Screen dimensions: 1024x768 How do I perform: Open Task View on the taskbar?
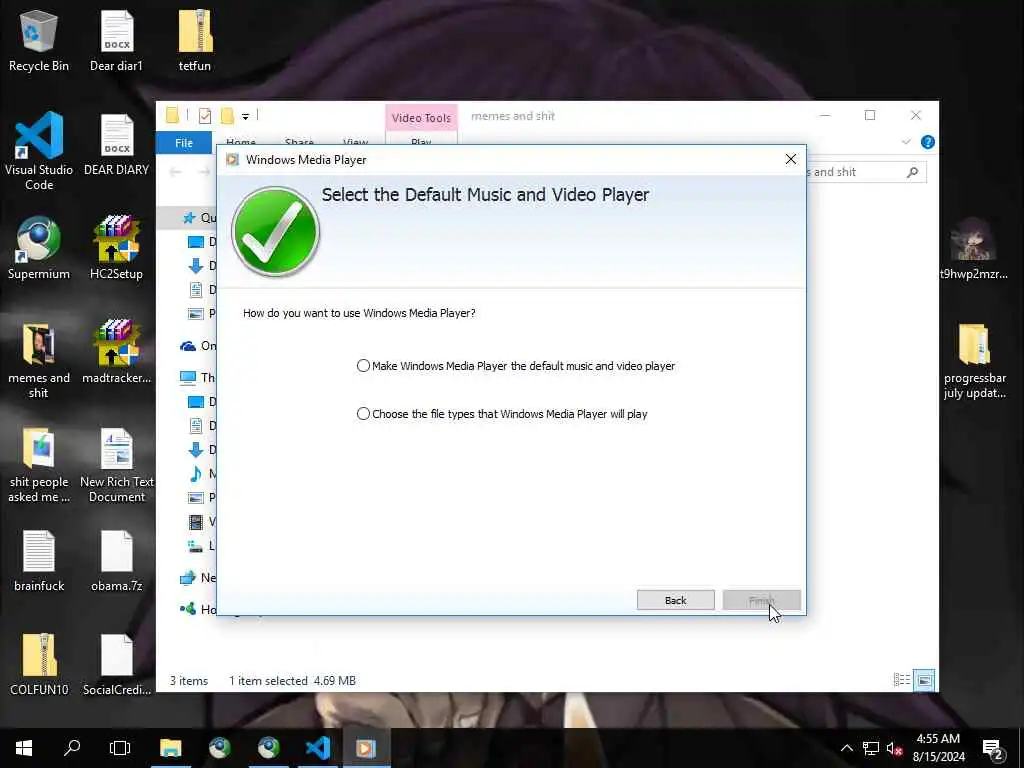[x=120, y=748]
